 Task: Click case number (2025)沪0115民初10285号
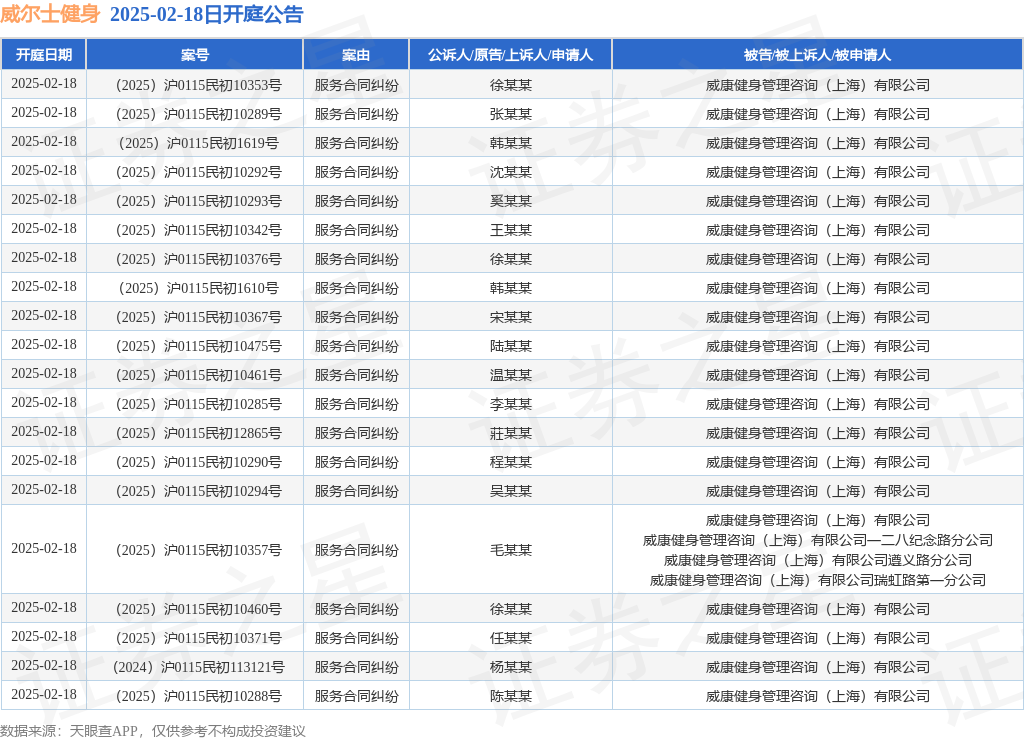(199, 404)
